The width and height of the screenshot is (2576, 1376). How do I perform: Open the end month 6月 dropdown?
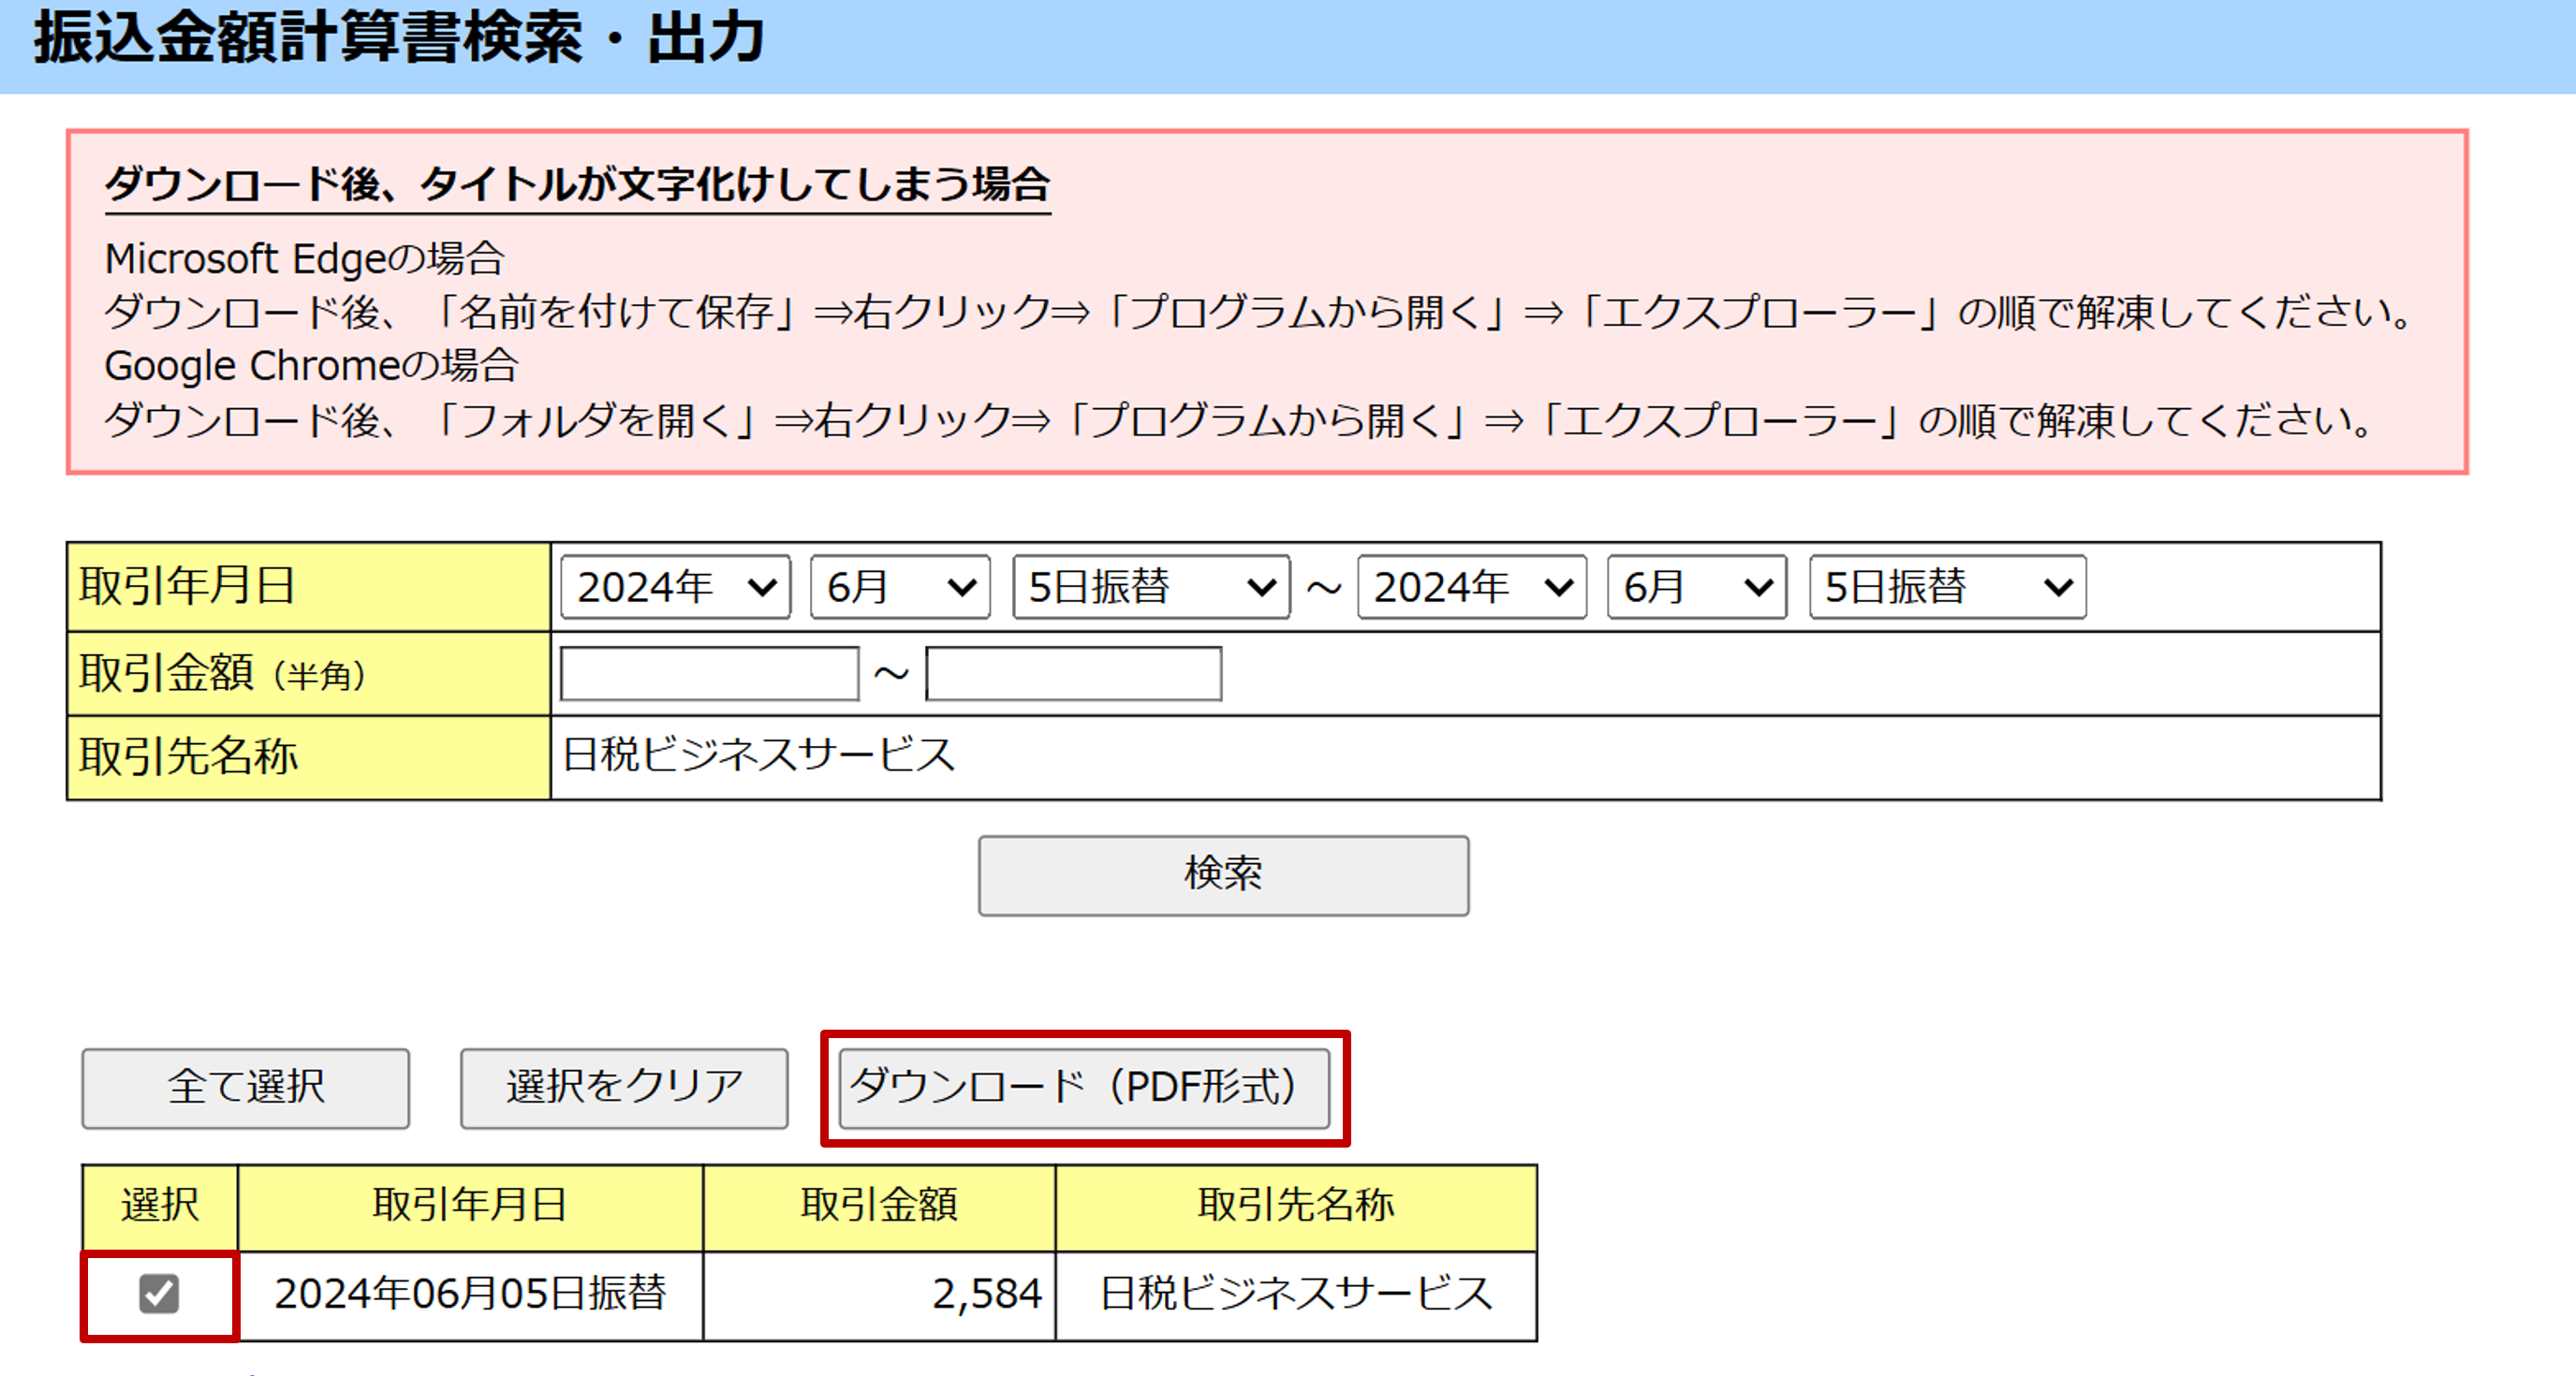pos(1696,588)
